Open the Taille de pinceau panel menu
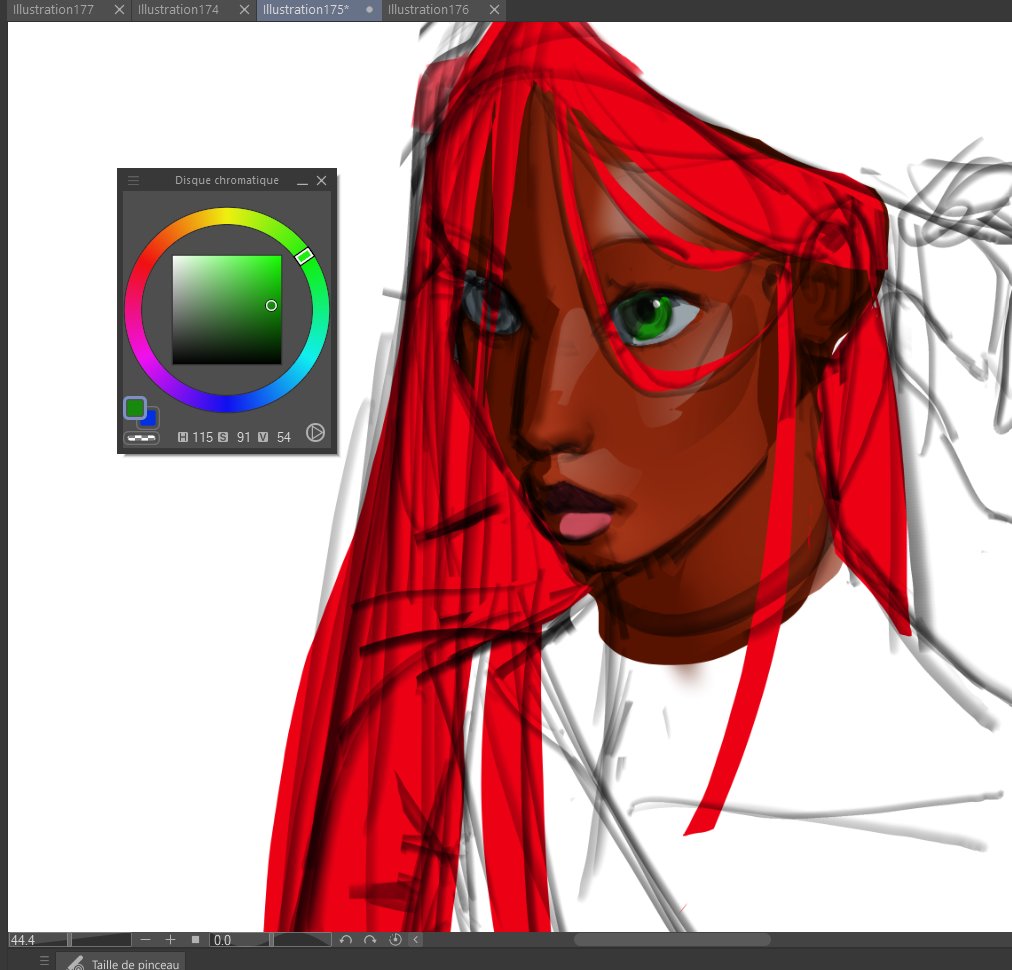 44,961
